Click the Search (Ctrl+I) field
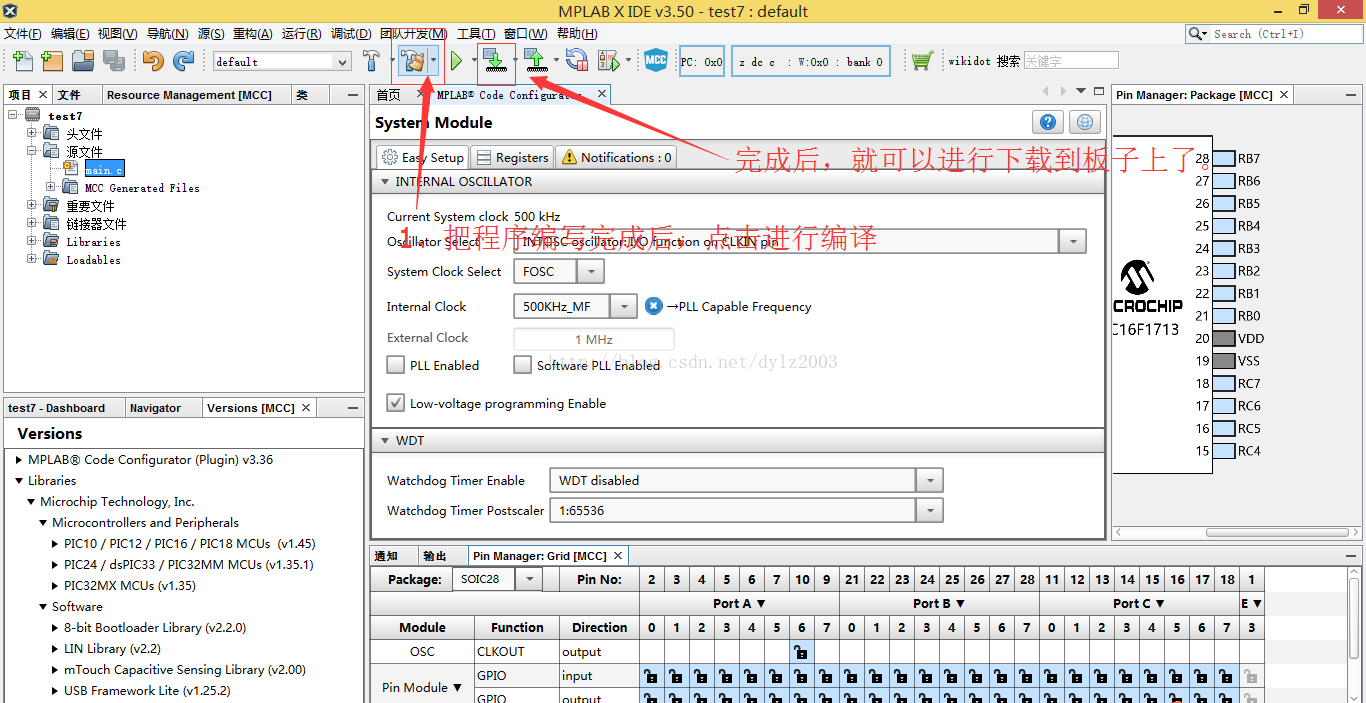The width and height of the screenshot is (1366, 703). tap(1283, 34)
